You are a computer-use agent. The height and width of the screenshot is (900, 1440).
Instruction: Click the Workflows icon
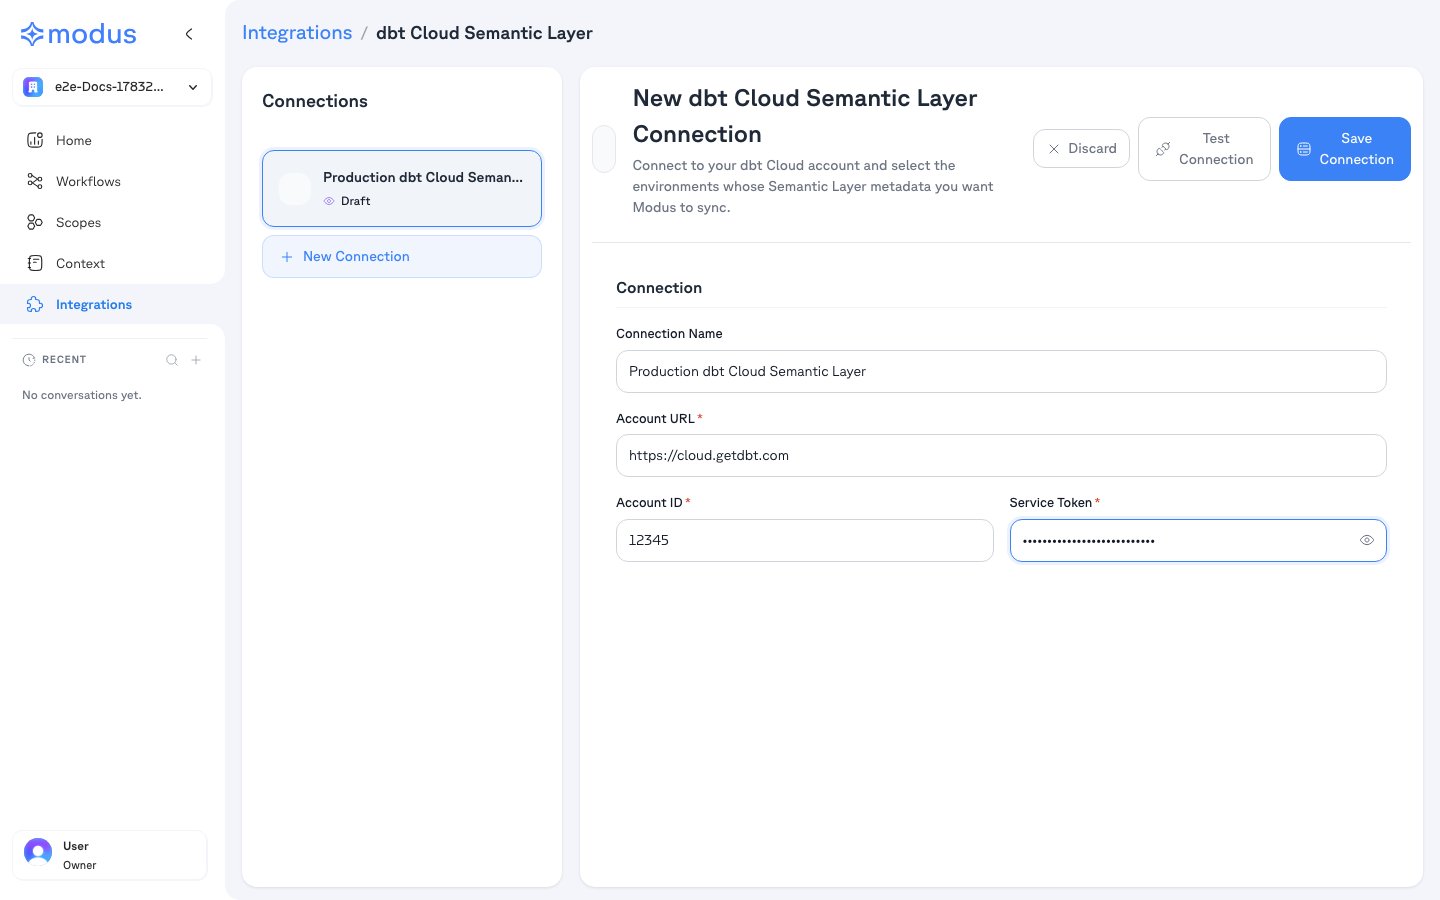pos(35,181)
